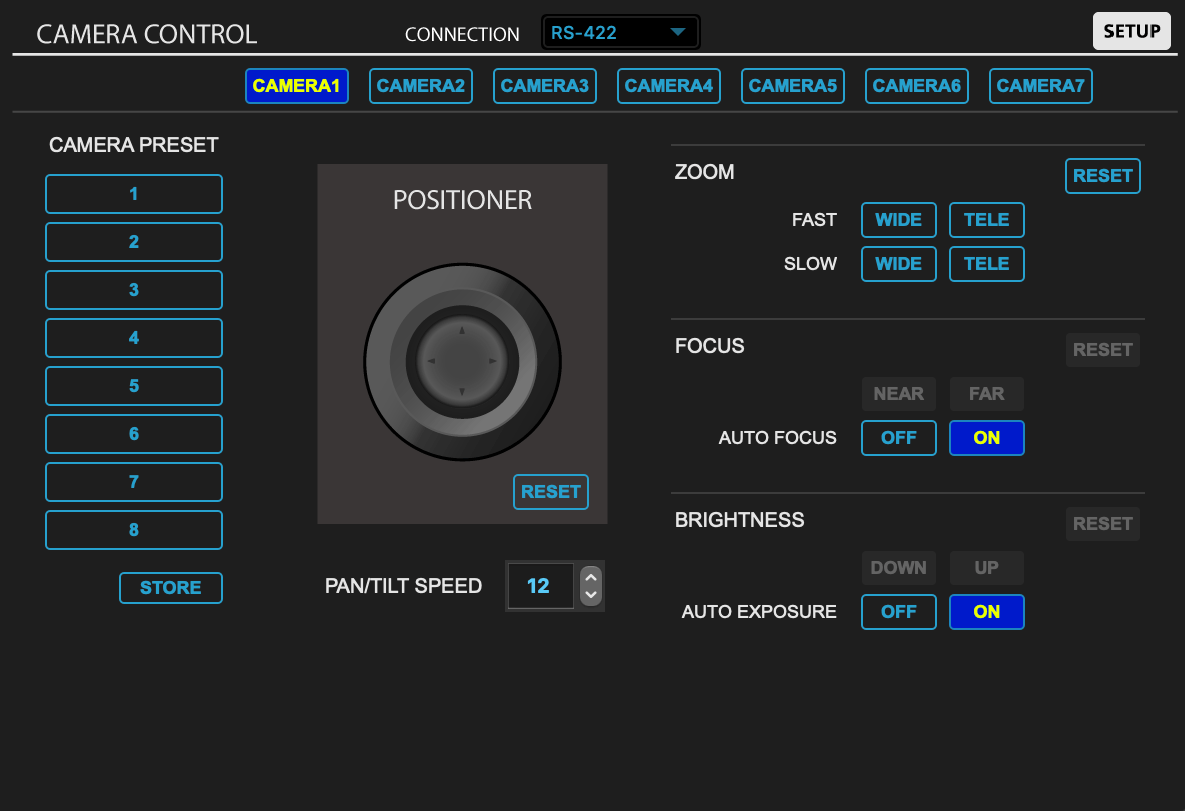Image resolution: width=1185 pixels, height=811 pixels.
Task: Click the PAN/TILT SPEED value field
Action: (540, 586)
